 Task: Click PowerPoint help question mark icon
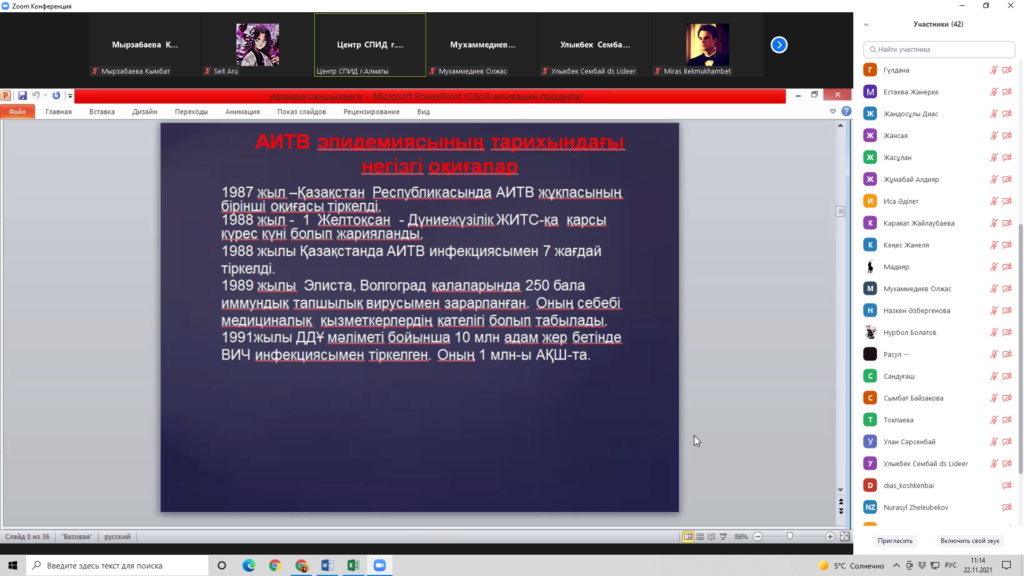point(846,112)
